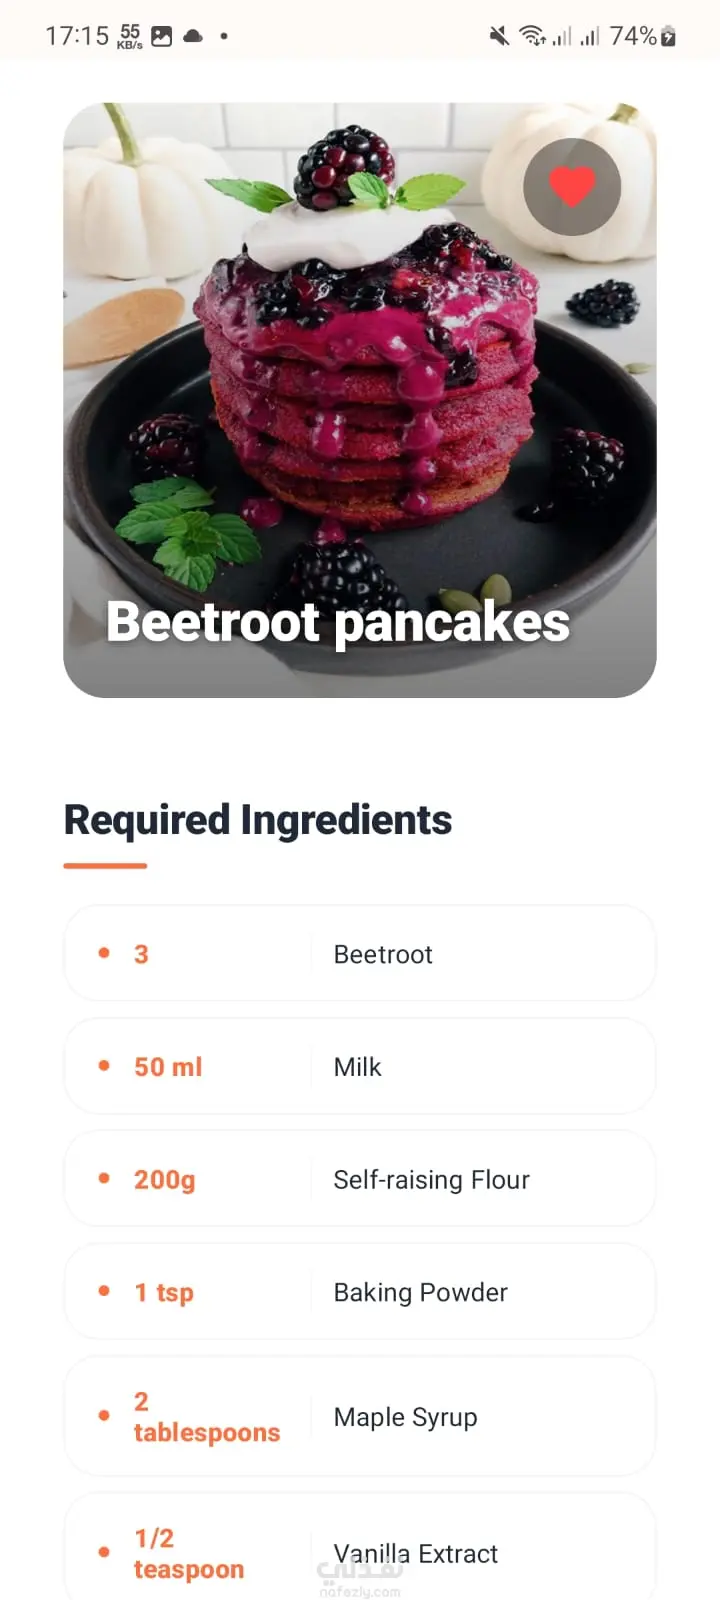
Task: Tap the battery icon in status bar
Action: pyautogui.click(x=669, y=37)
